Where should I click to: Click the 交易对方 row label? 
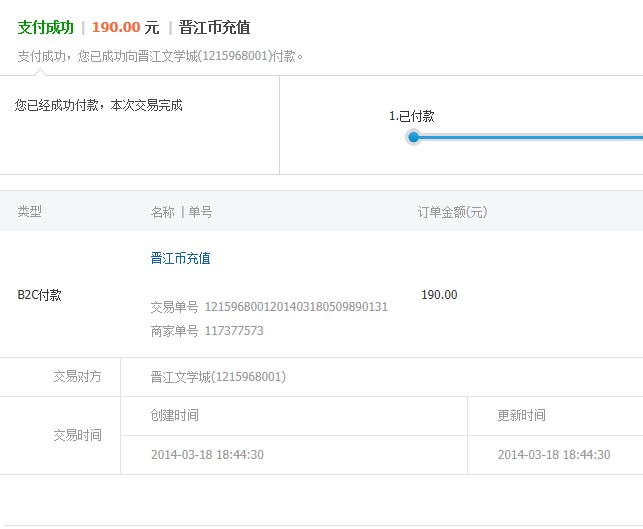tap(77, 376)
